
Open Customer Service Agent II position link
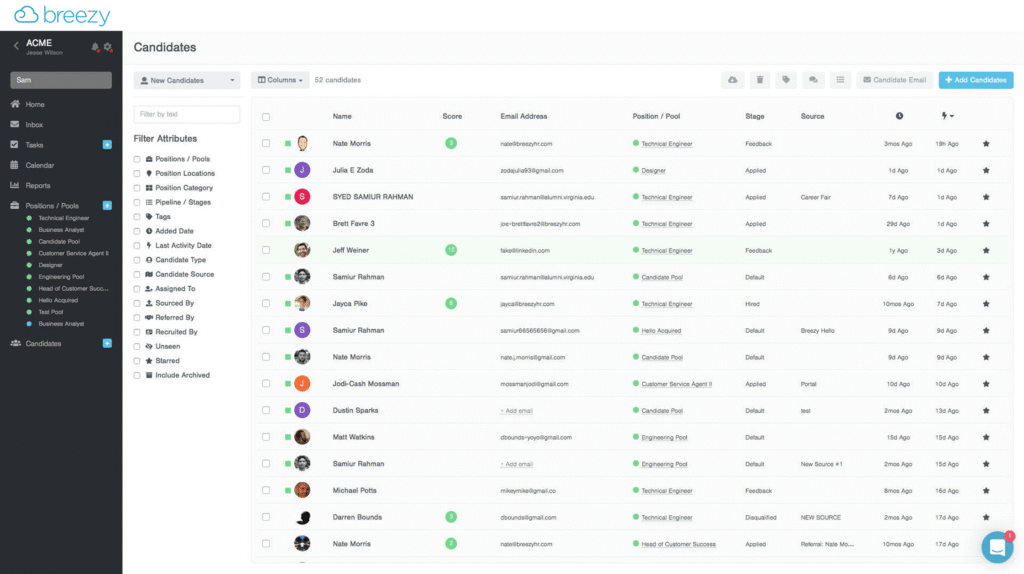(x=677, y=384)
